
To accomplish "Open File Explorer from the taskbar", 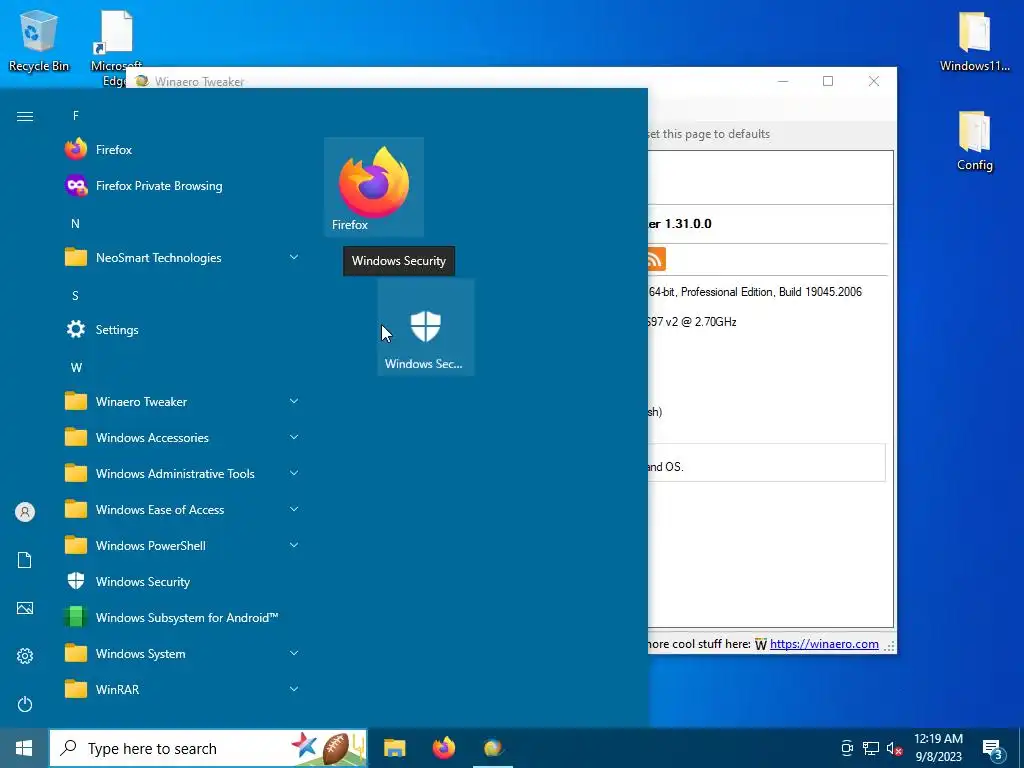I will coord(394,748).
